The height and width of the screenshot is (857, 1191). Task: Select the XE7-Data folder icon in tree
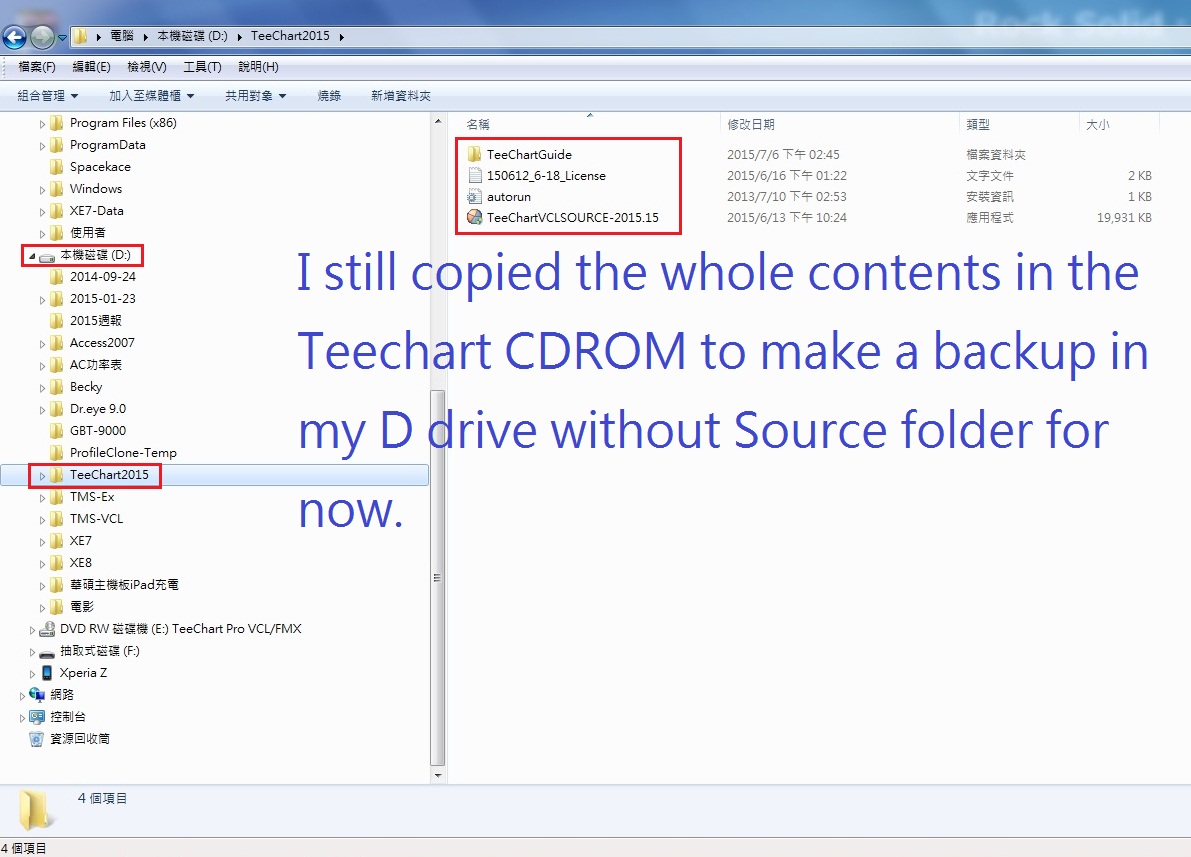click(56, 211)
